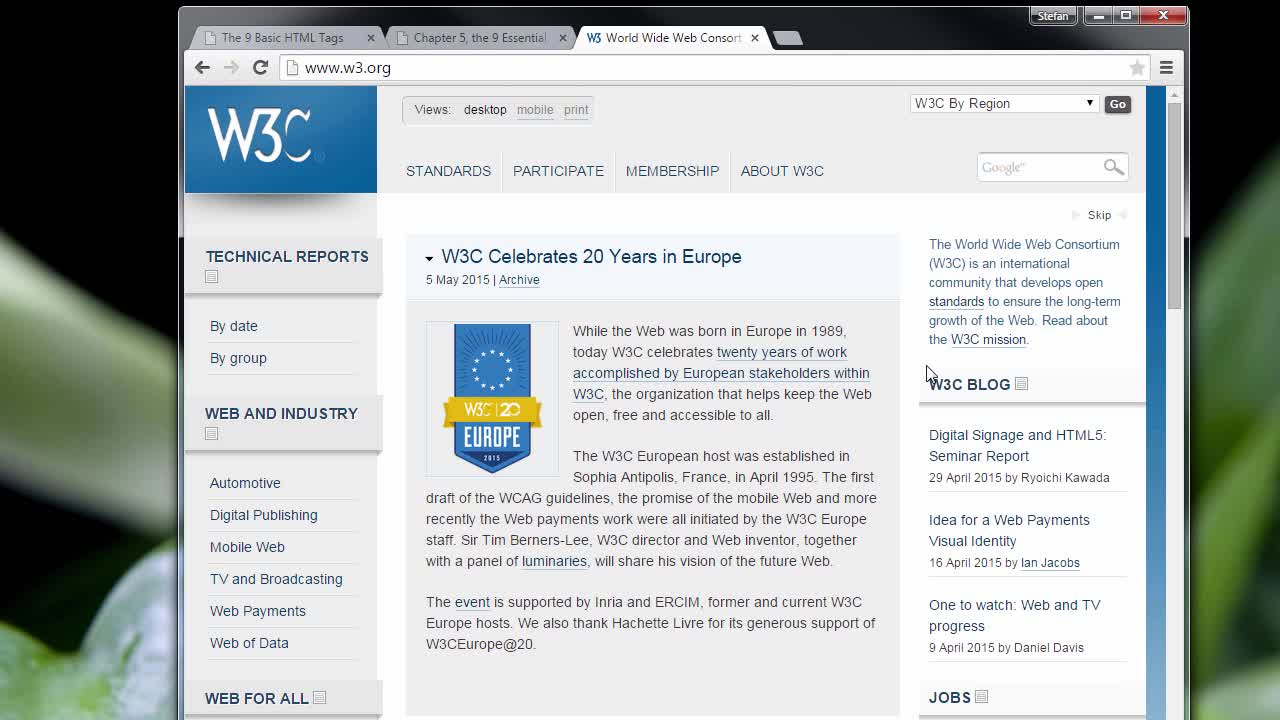Click the Skip link
1280x720 pixels.
coord(1099,215)
